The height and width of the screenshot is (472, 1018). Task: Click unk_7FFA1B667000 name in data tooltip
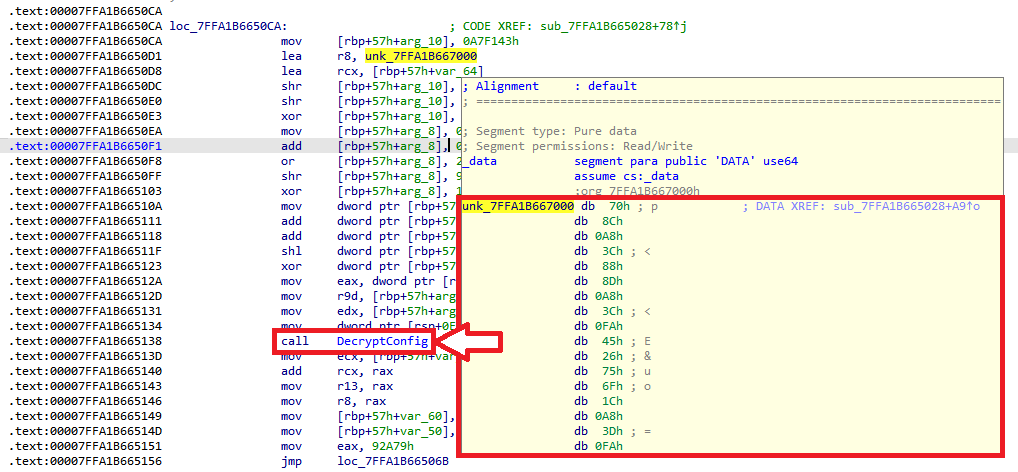[x=517, y=207]
